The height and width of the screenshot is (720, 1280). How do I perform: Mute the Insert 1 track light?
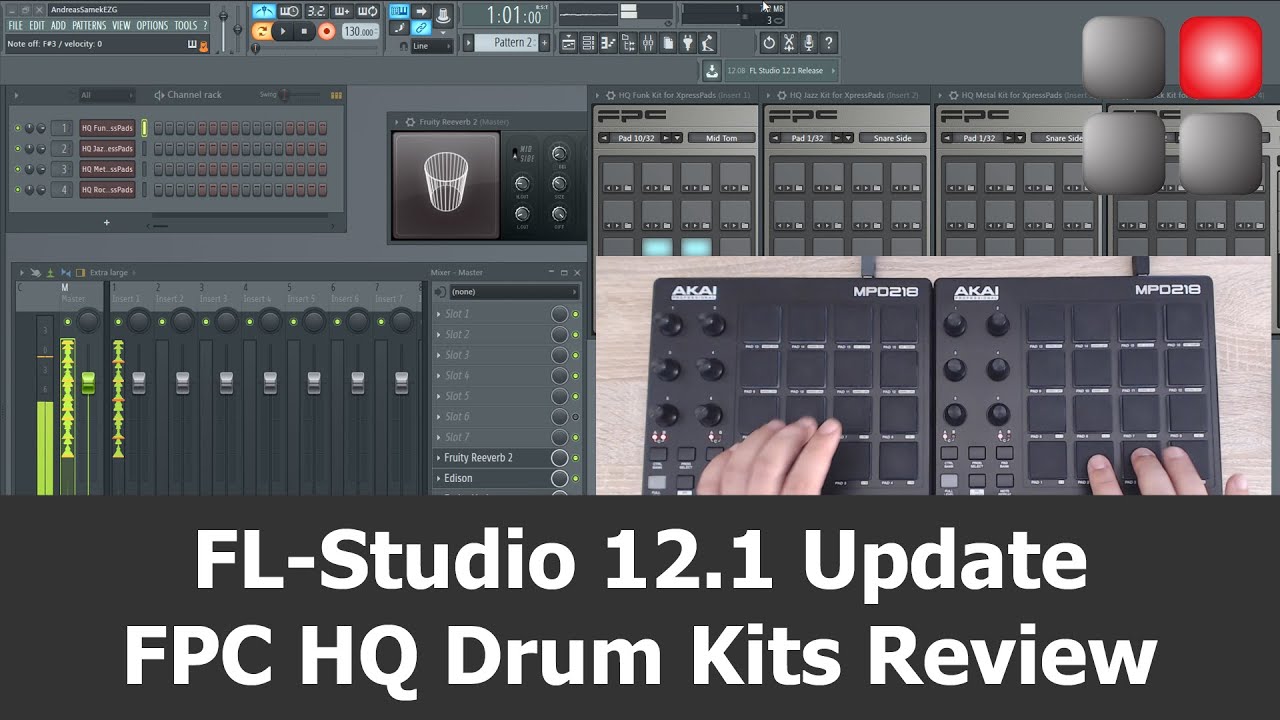[x=118, y=322]
